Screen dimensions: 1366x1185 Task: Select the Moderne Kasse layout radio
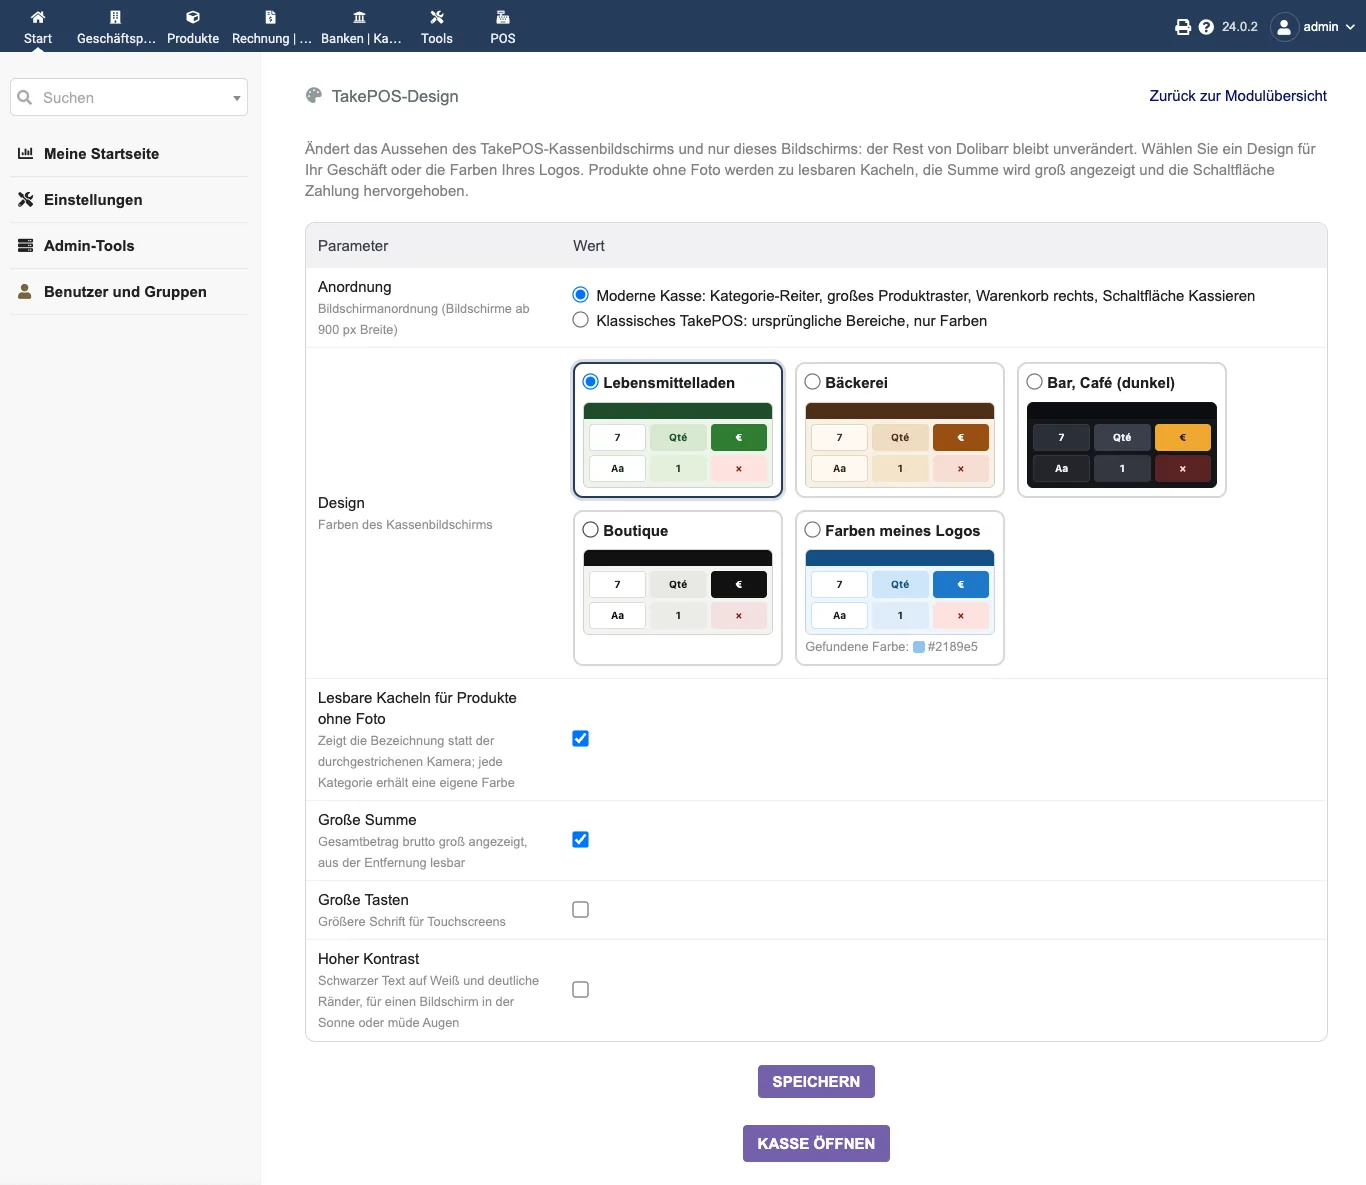(x=580, y=295)
